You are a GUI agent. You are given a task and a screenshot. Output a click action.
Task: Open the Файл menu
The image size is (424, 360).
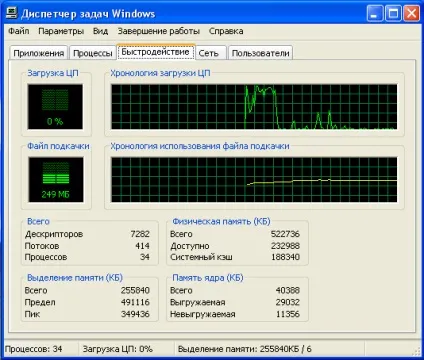point(19,31)
